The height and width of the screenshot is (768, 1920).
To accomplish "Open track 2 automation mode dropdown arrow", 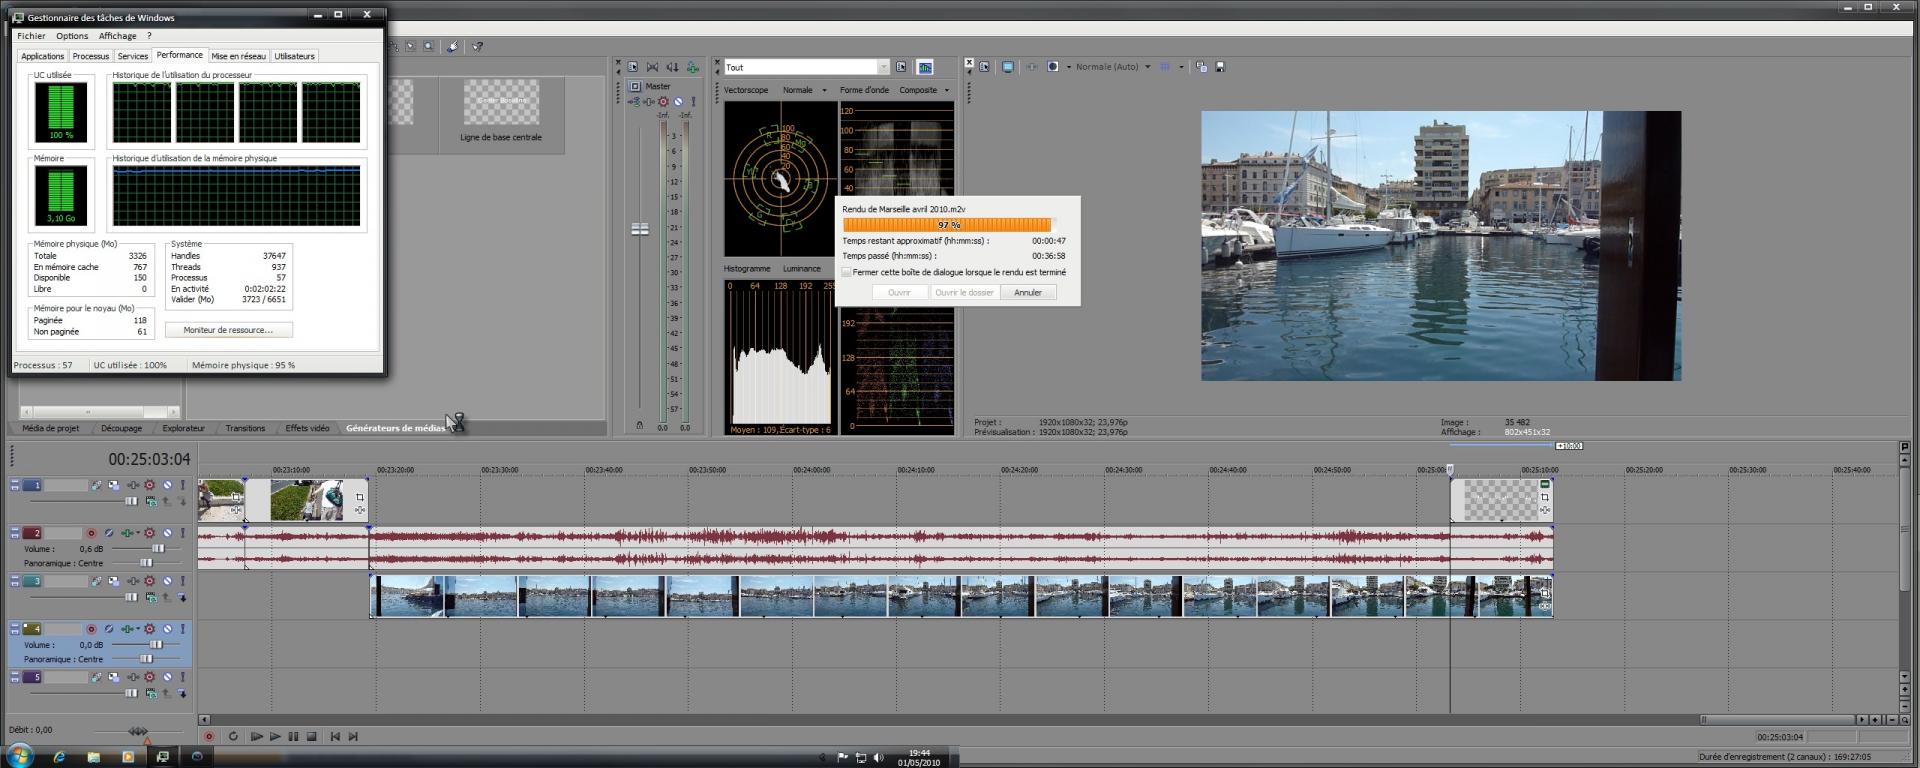I will pos(138,533).
